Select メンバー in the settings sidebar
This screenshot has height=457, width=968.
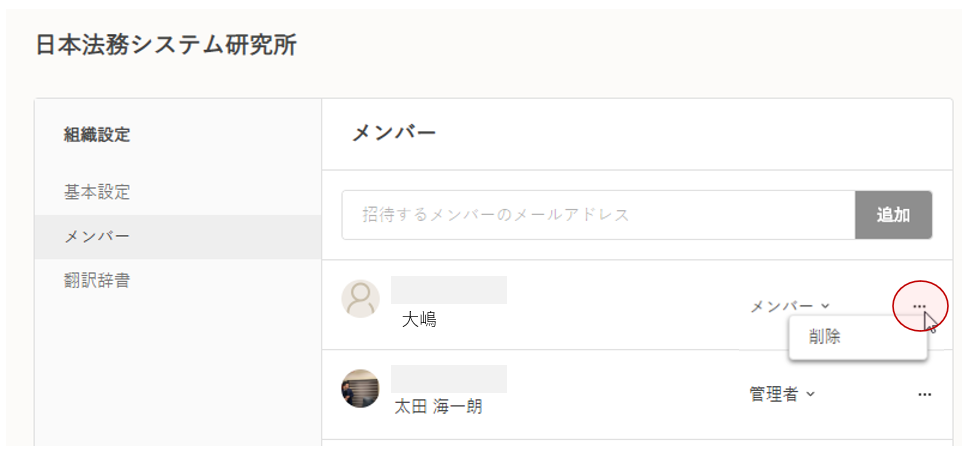(97, 237)
